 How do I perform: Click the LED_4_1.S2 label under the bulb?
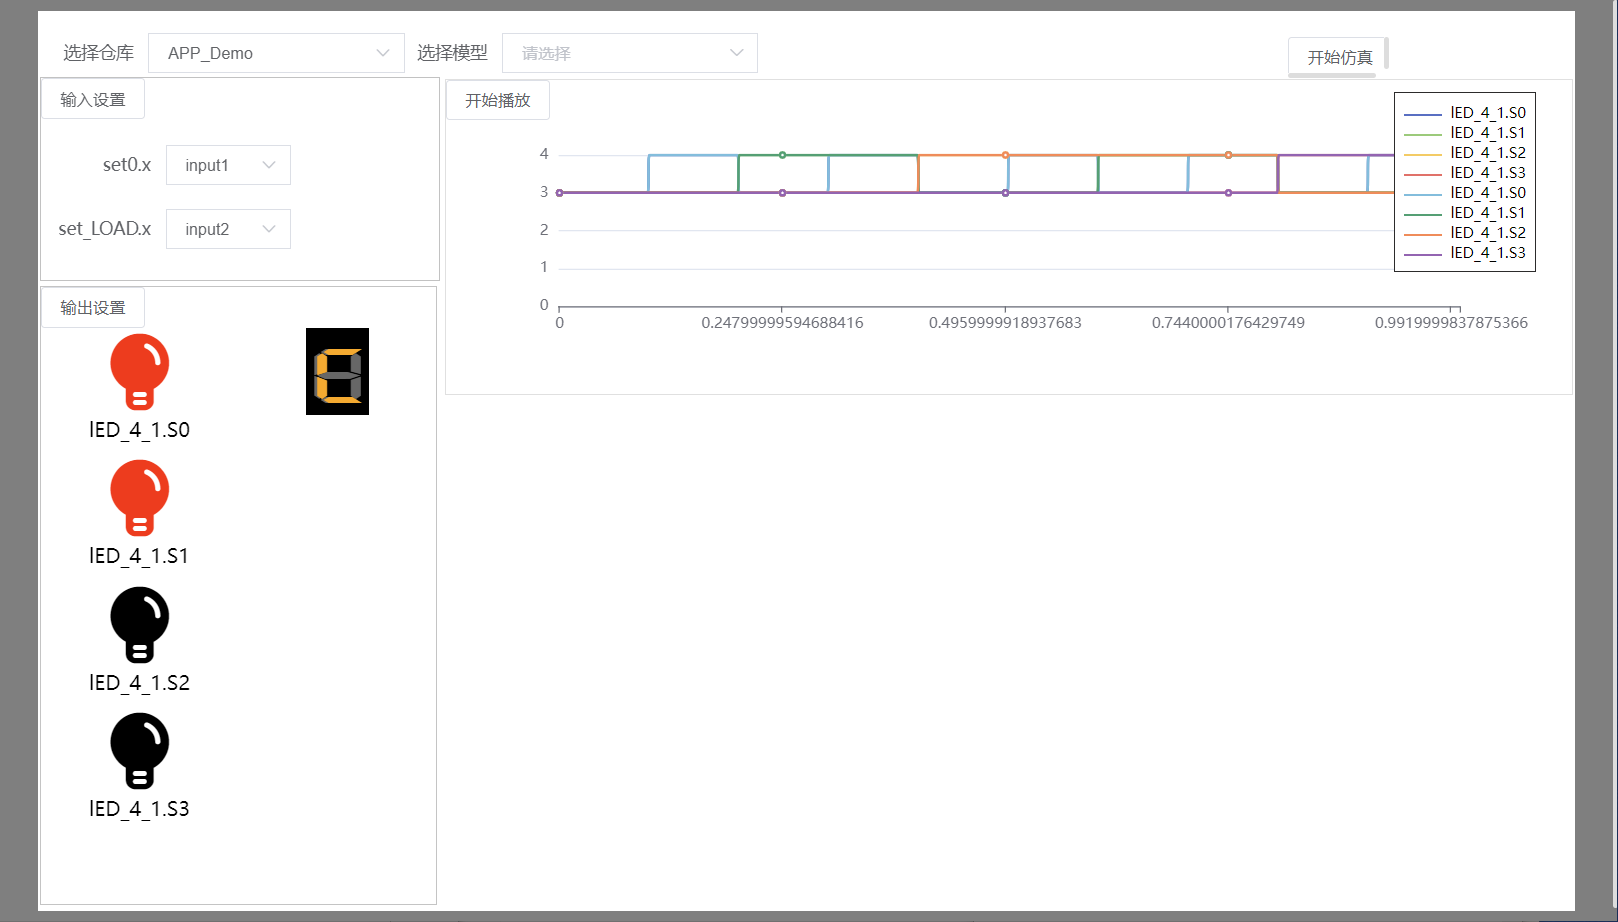click(x=139, y=683)
